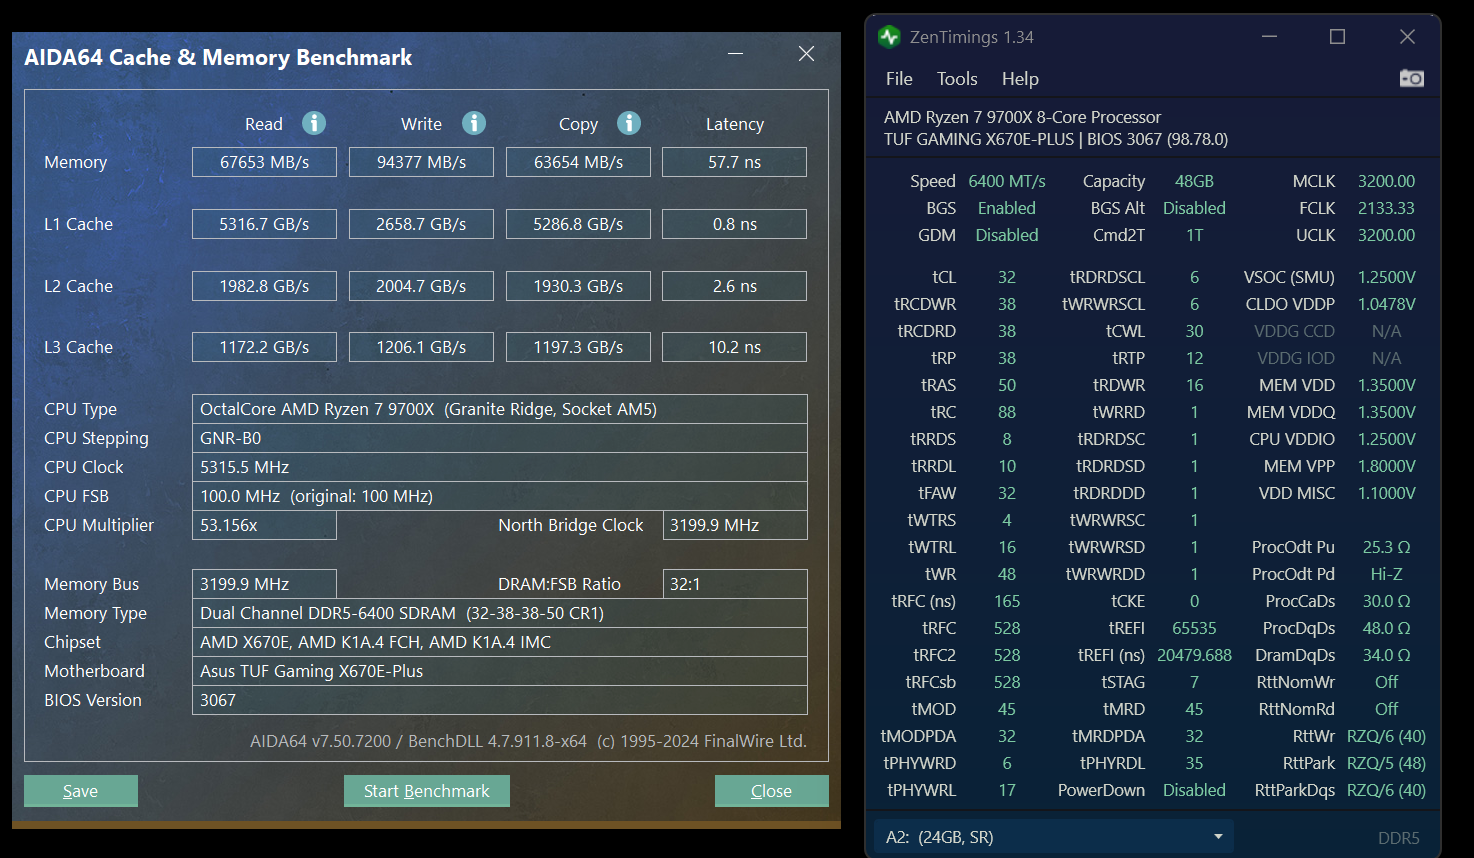Click the CPU Clock 5315.5 MHz field
The width and height of the screenshot is (1474, 858).
point(500,467)
